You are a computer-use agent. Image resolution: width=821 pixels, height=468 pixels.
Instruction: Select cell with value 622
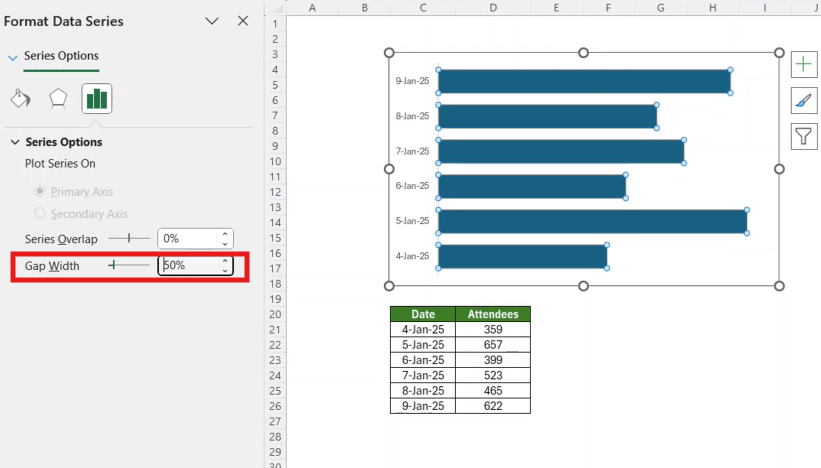tap(493, 406)
